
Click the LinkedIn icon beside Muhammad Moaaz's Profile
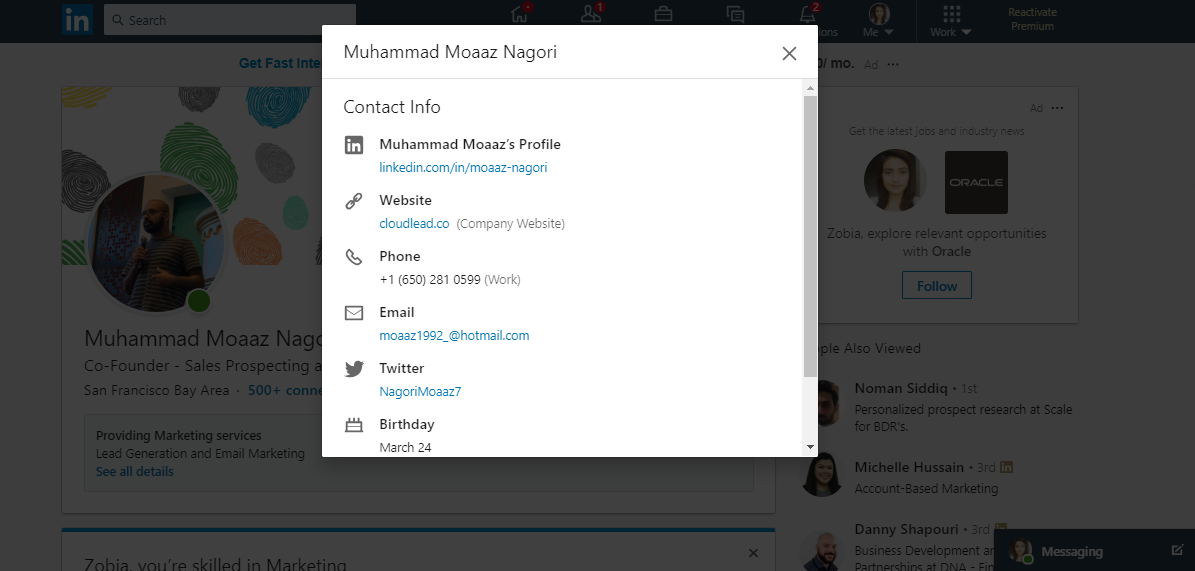point(354,145)
